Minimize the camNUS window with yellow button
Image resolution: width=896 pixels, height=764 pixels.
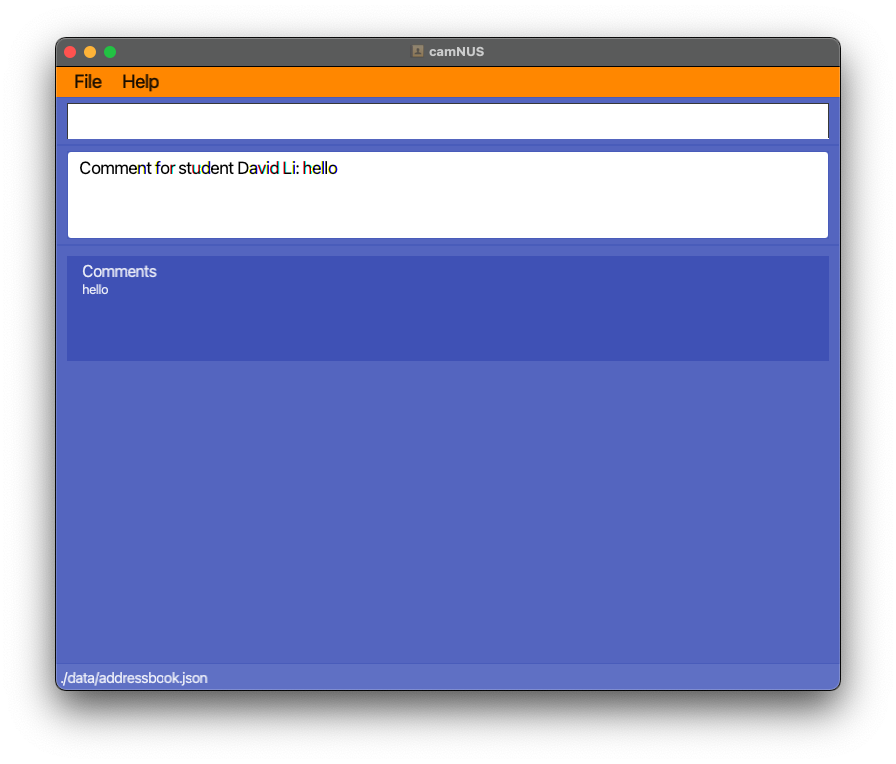[x=90, y=52]
